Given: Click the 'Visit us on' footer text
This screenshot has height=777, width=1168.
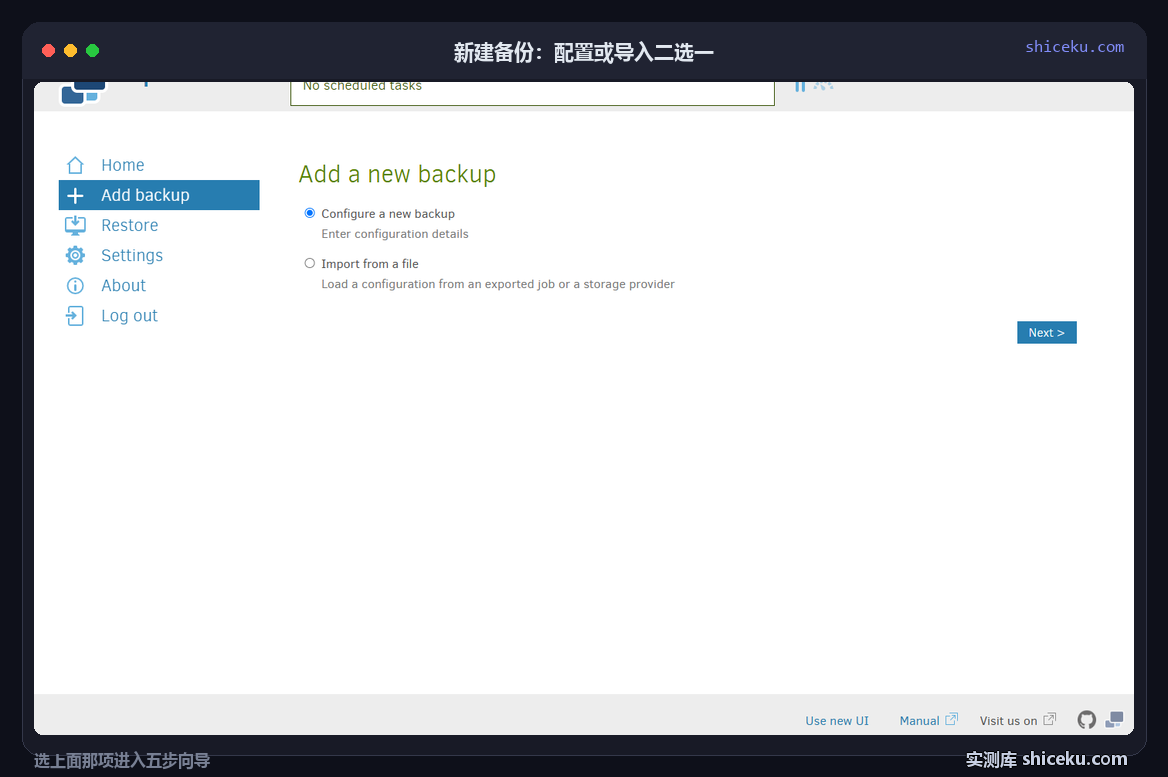Looking at the screenshot, I should pos(1008,720).
